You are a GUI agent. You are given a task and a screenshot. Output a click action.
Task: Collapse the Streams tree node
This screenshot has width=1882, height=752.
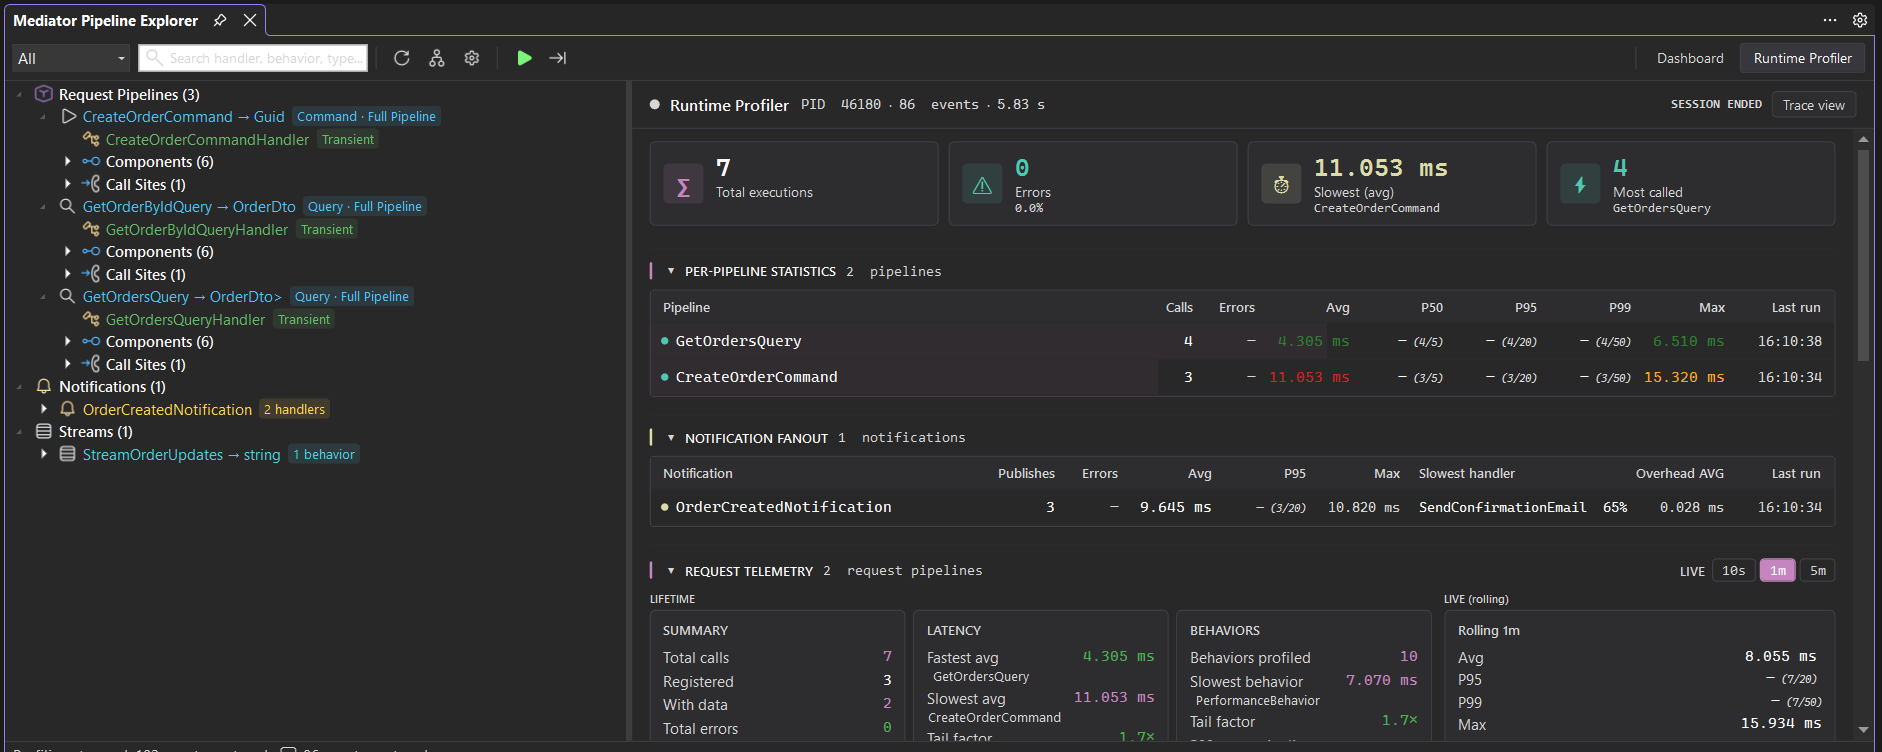[x=20, y=432]
